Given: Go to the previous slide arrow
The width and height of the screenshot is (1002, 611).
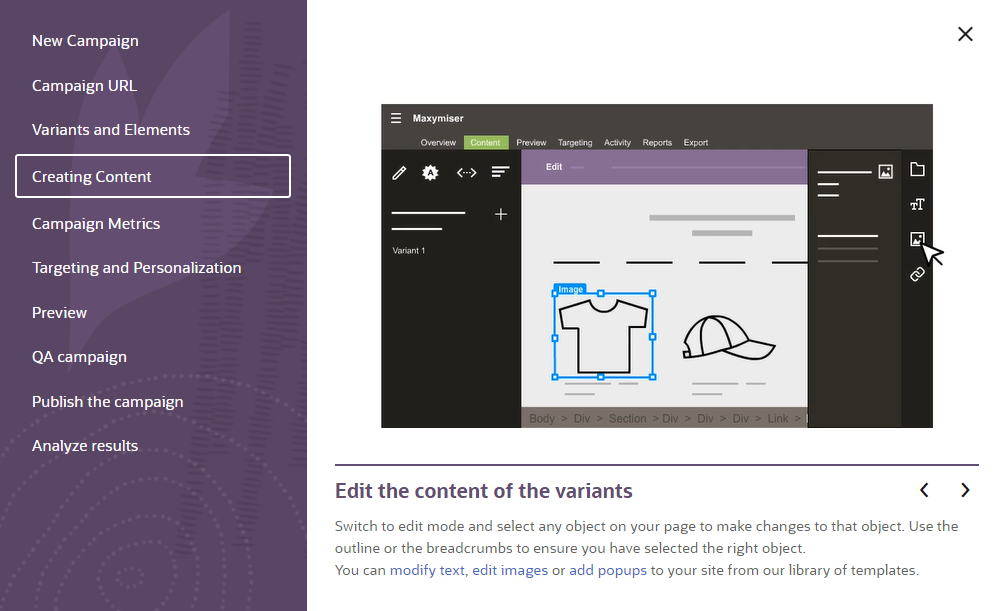Looking at the screenshot, I should 924,490.
